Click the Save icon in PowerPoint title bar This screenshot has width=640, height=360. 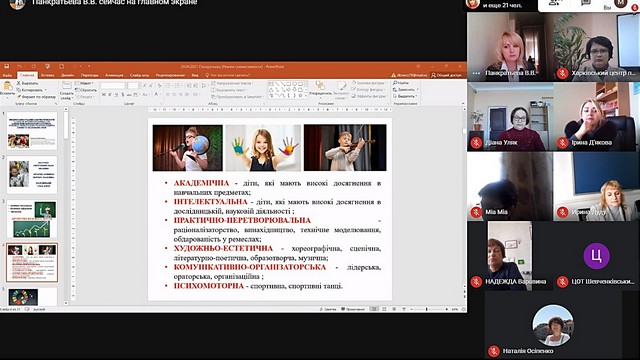pyautogui.click(x=7, y=67)
